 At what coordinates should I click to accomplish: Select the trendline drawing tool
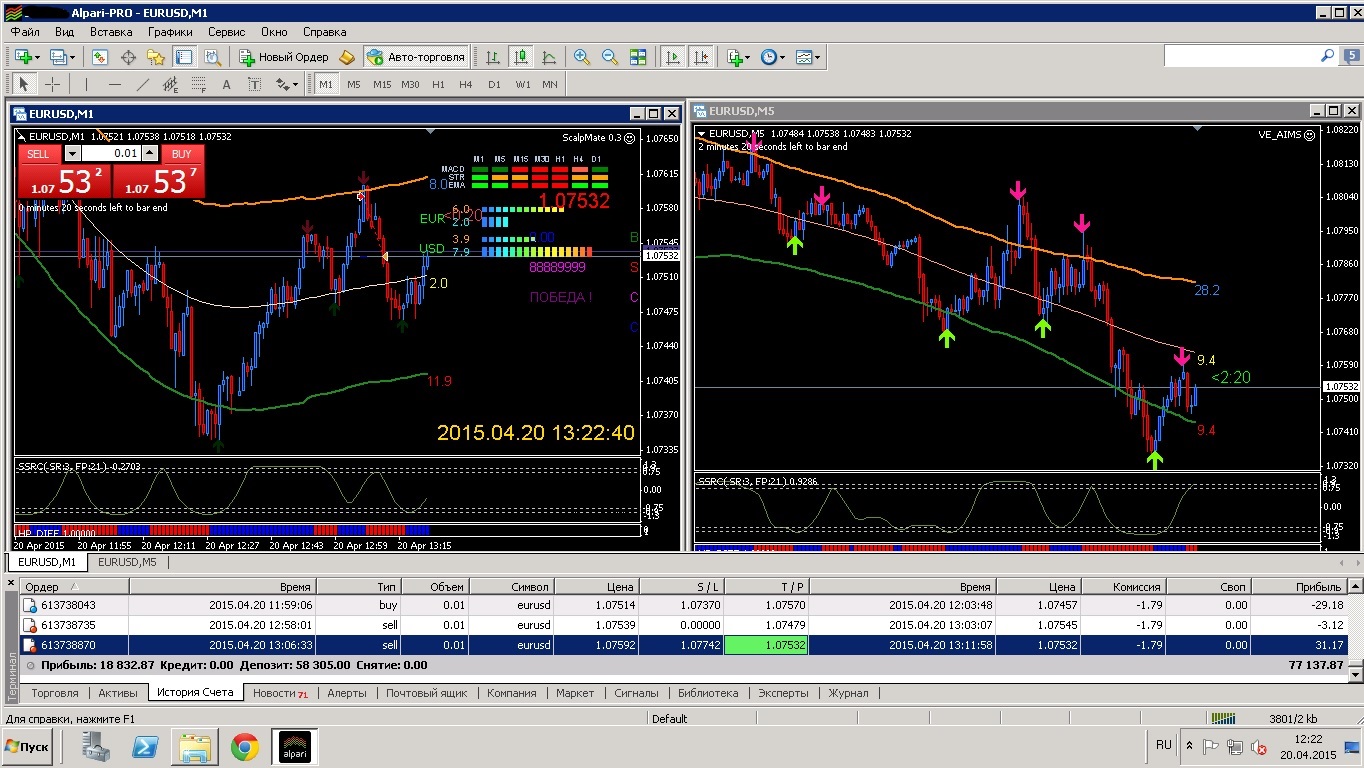(143, 85)
